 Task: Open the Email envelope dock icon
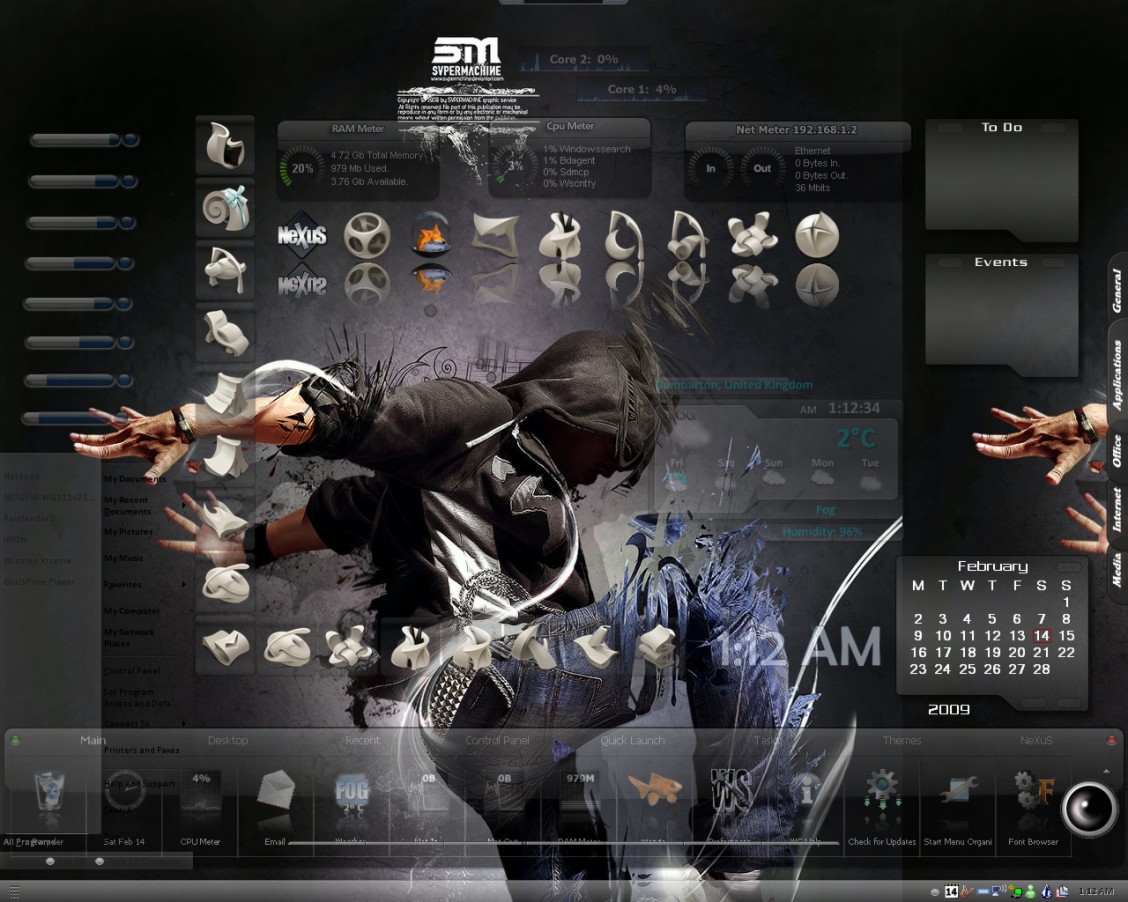pyautogui.click(x=276, y=791)
